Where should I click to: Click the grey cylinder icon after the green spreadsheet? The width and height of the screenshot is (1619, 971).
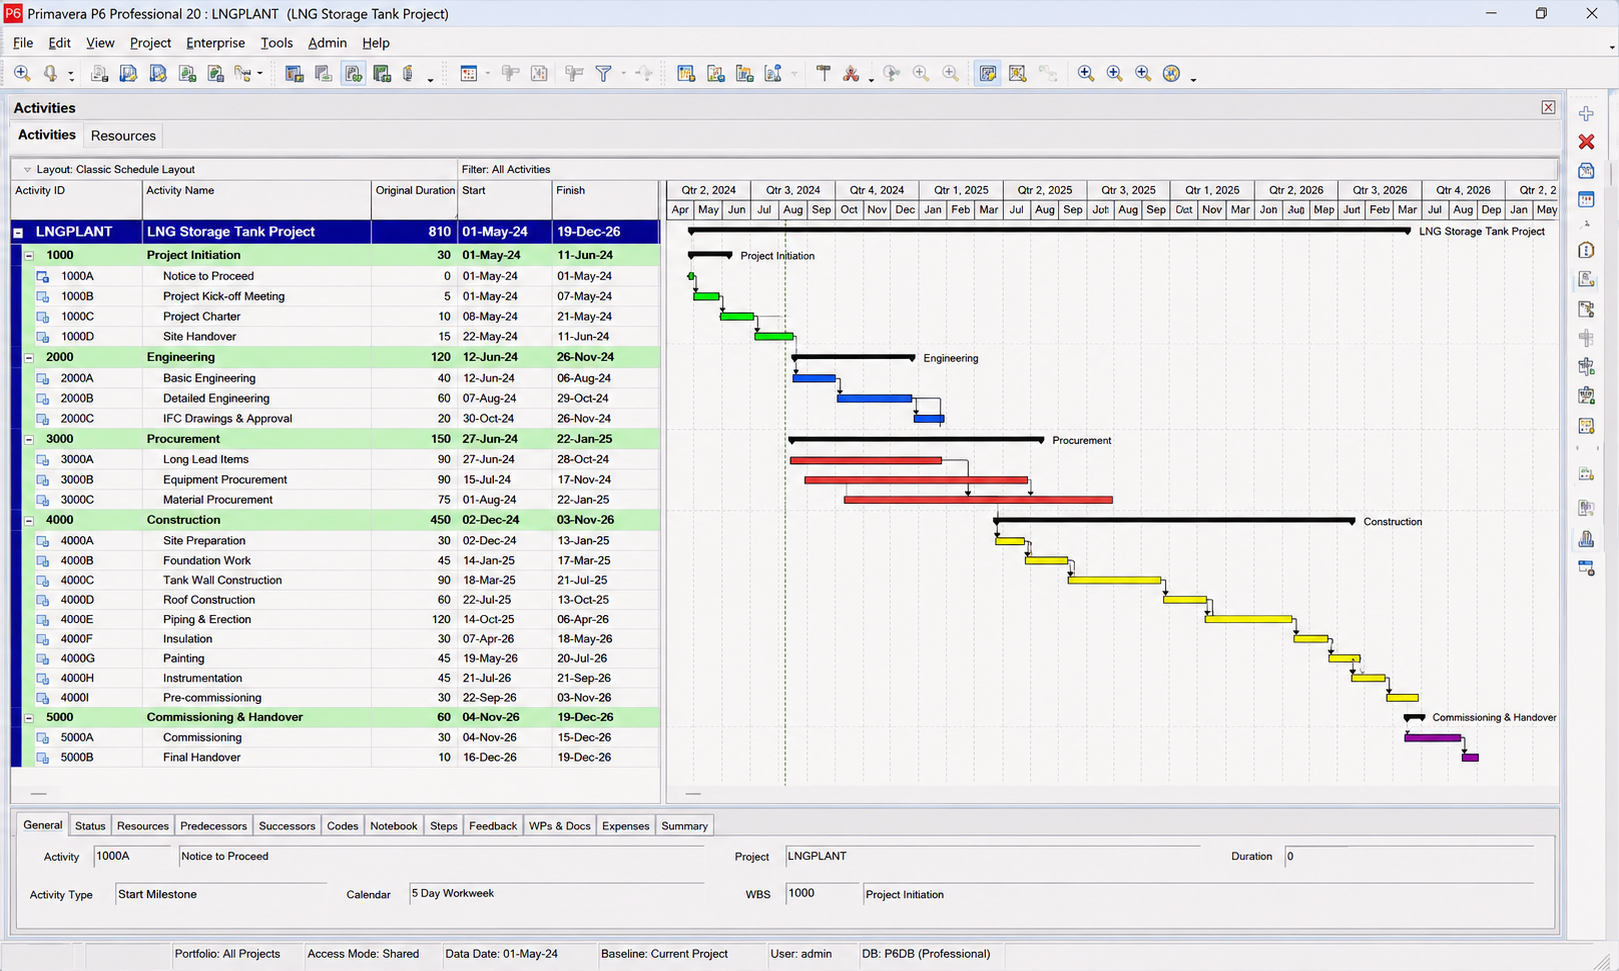(x=408, y=73)
